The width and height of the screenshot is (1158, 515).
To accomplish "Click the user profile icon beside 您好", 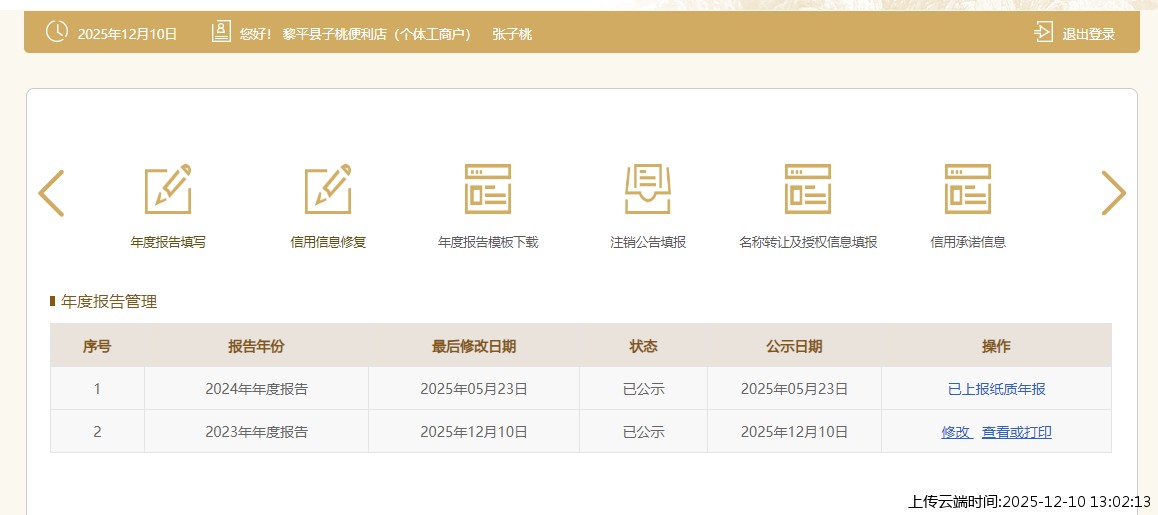I will [221, 32].
